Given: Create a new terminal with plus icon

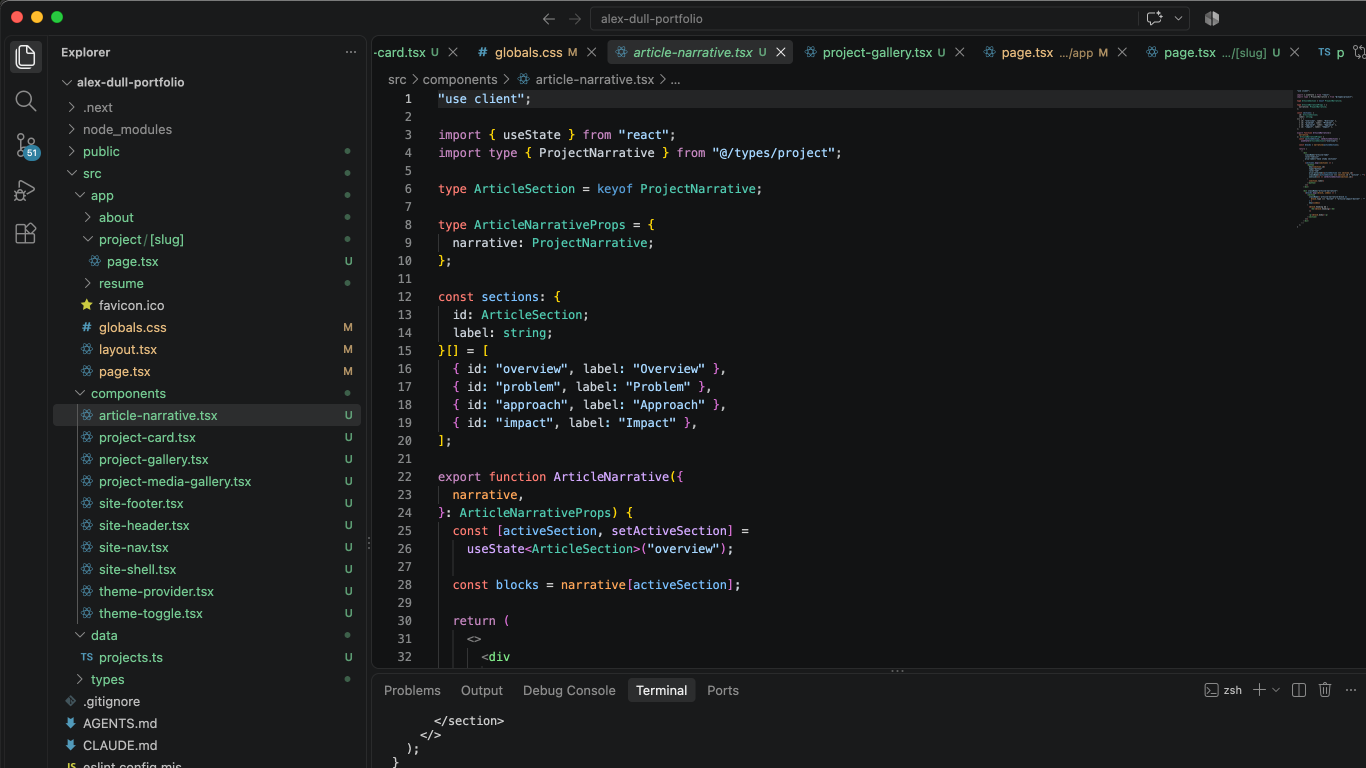Looking at the screenshot, I should [x=1259, y=690].
